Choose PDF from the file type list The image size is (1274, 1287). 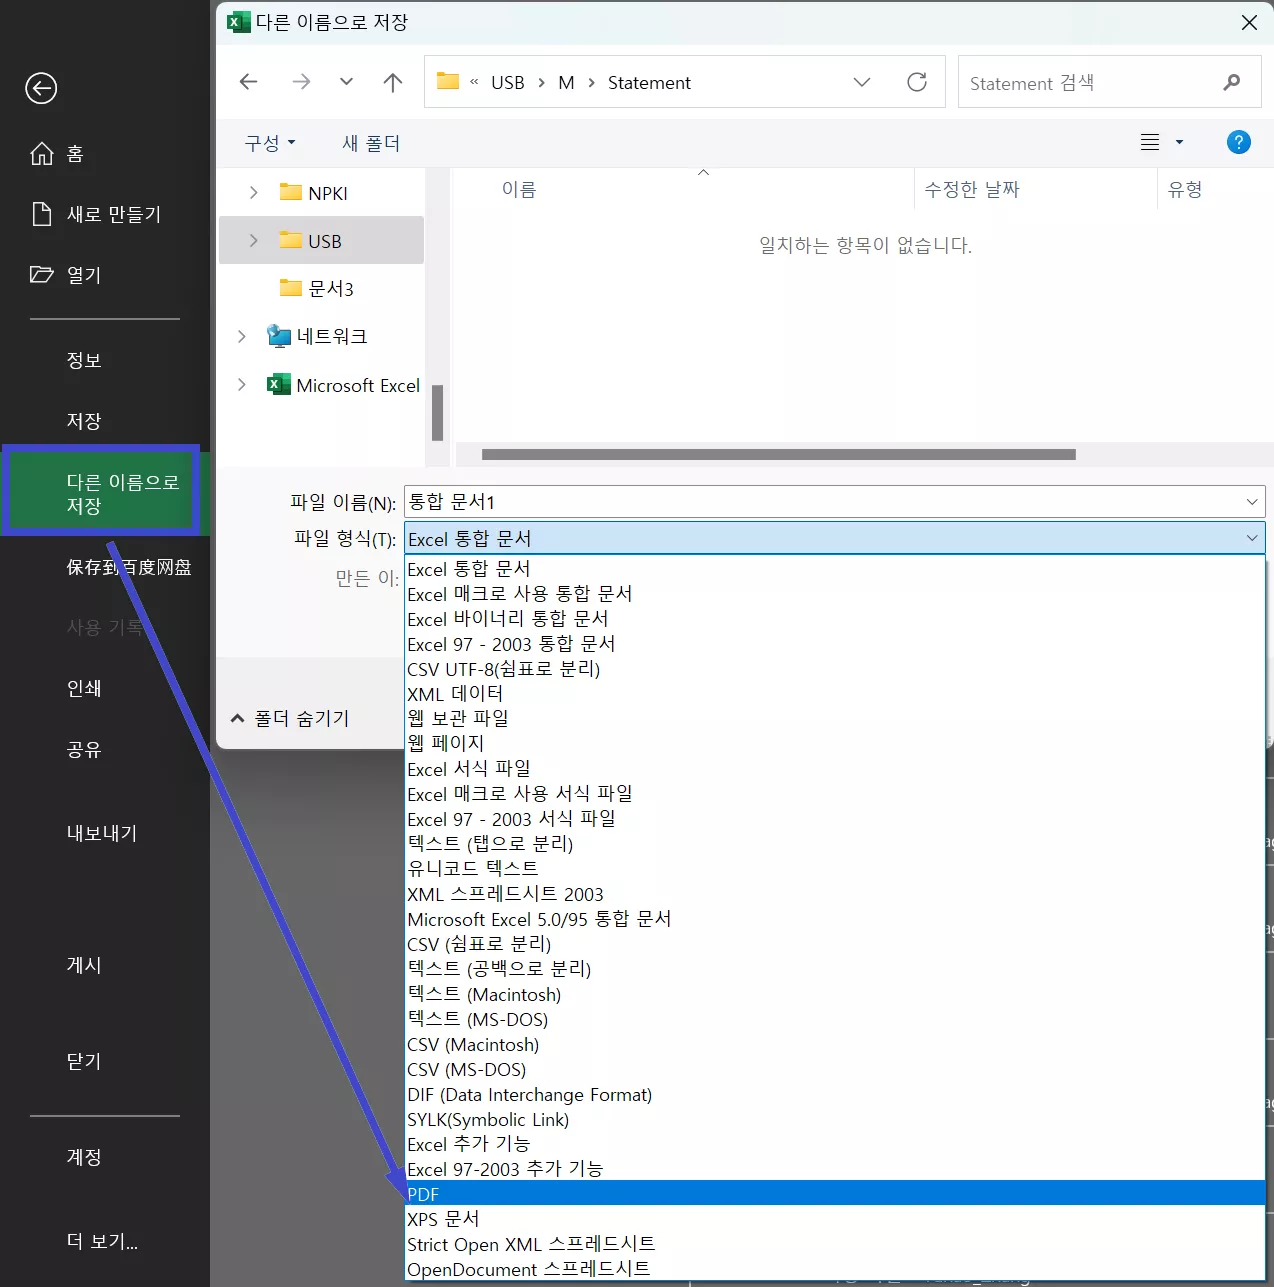tap(835, 1193)
